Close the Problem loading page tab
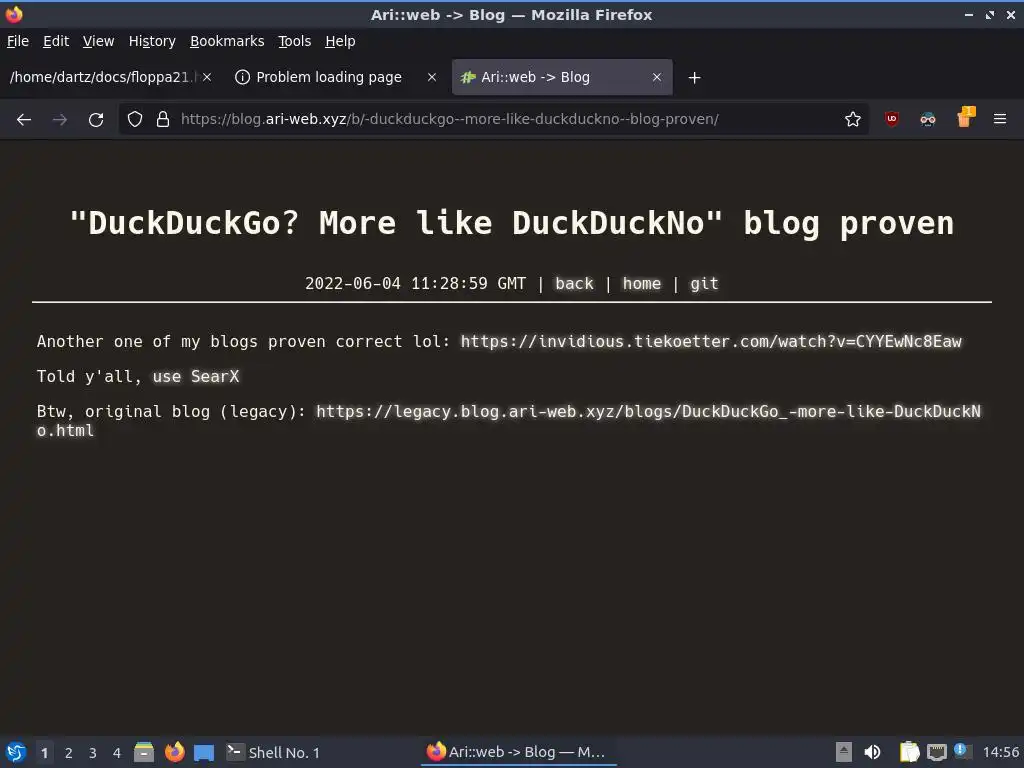 [x=432, y=77]
